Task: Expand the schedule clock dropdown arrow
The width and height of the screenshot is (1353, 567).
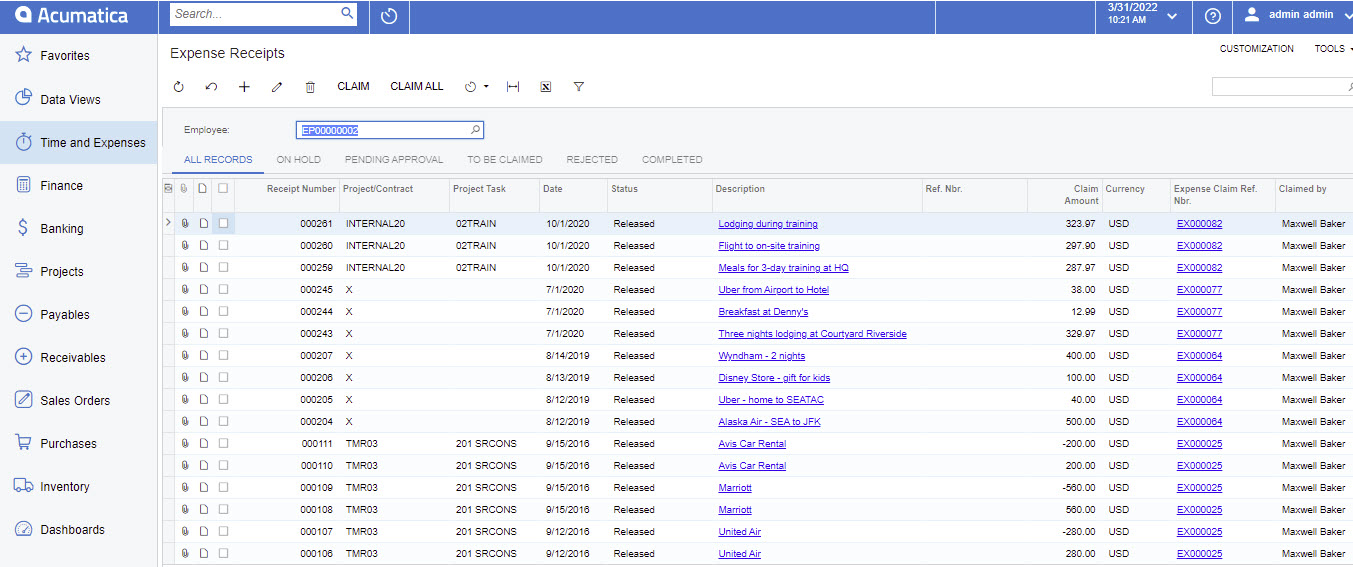Action: point(486,87)
